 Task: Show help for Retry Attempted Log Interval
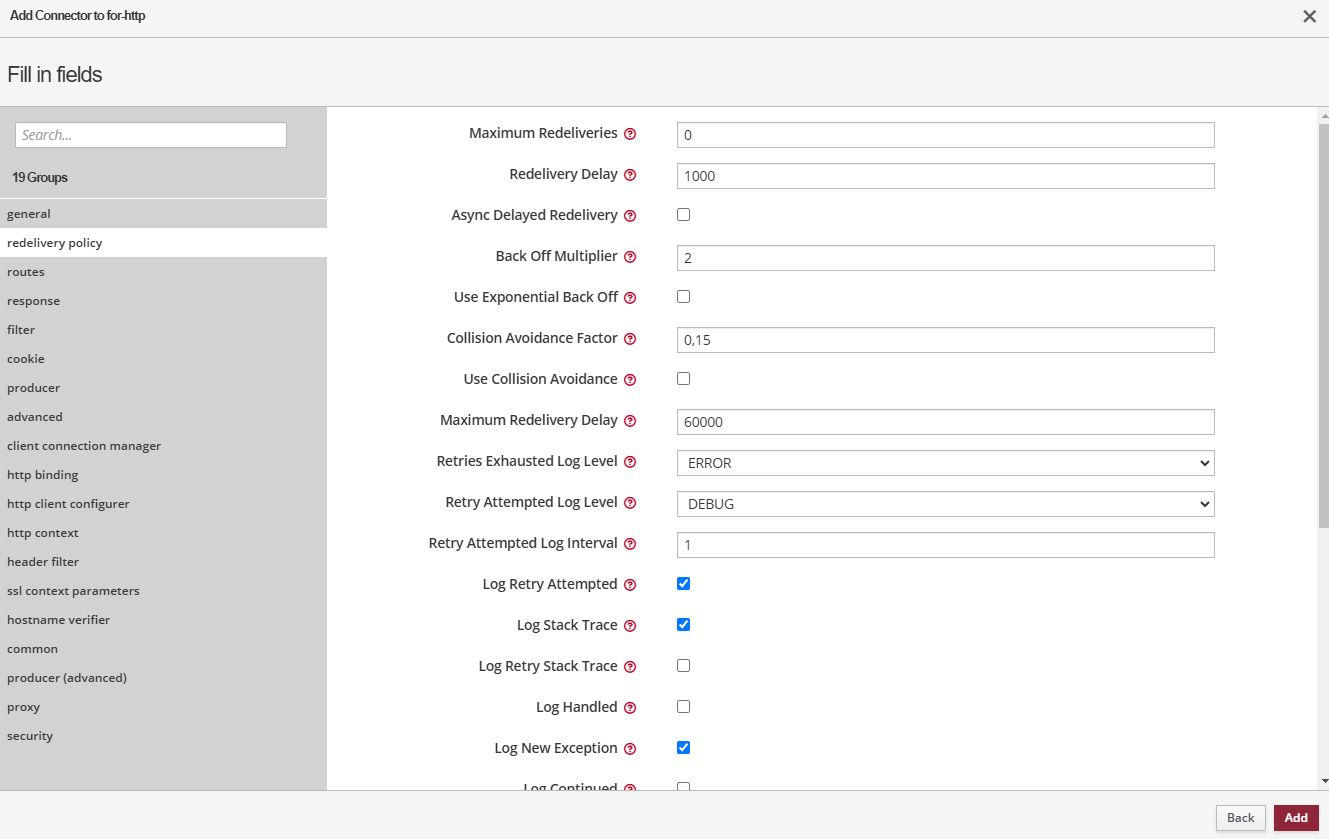(x=630, y=544)
